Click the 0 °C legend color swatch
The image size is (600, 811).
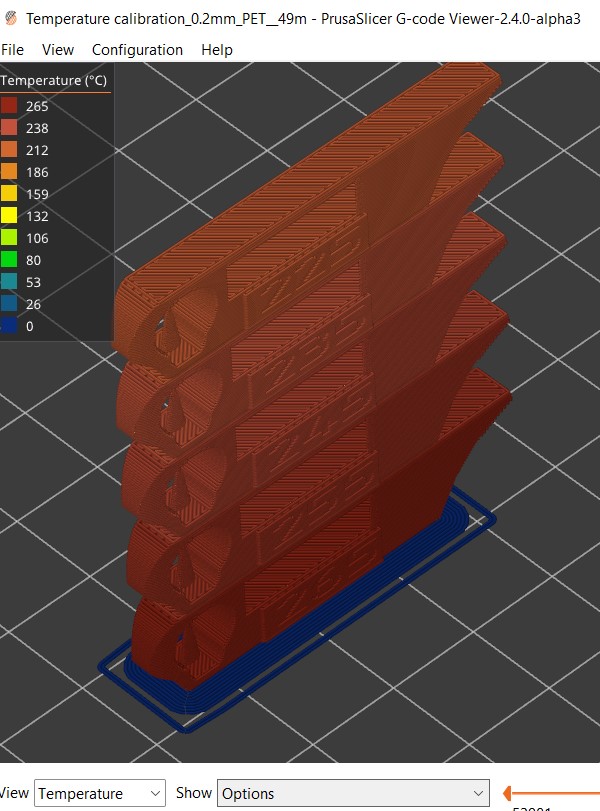point(9,326)
